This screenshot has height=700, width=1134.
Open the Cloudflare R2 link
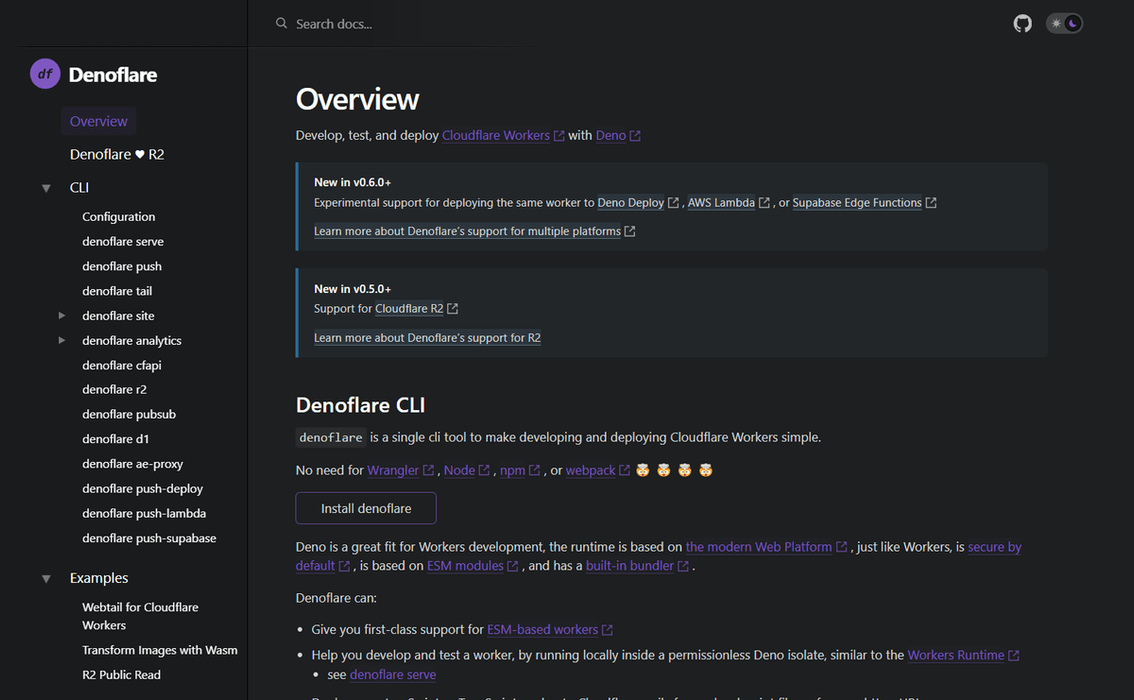[x=409, y=309]
